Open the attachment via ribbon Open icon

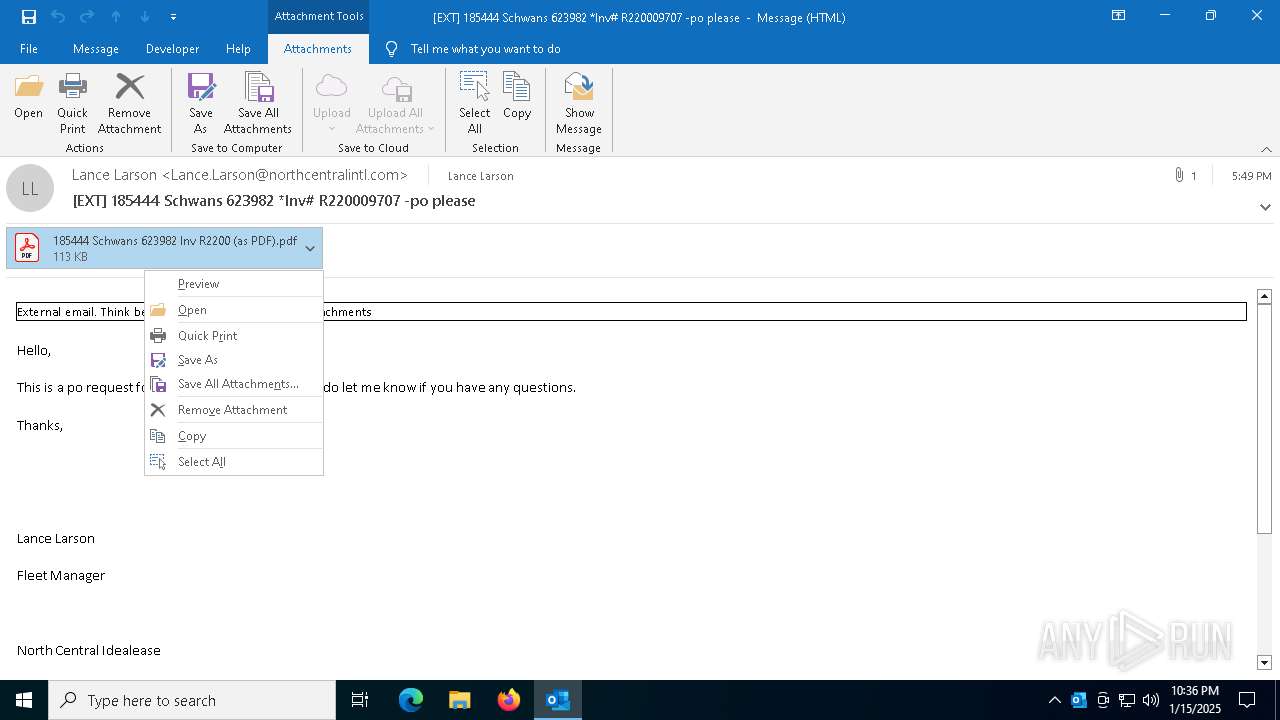[28, 97]
